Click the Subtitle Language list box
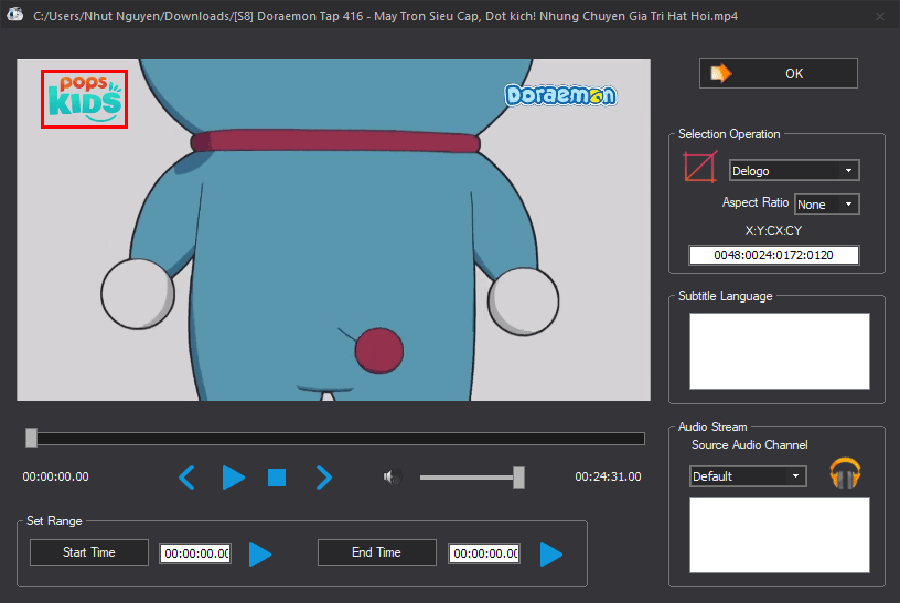Image resolution: width=900 pixels, height=603 pixels. point(779,351)
